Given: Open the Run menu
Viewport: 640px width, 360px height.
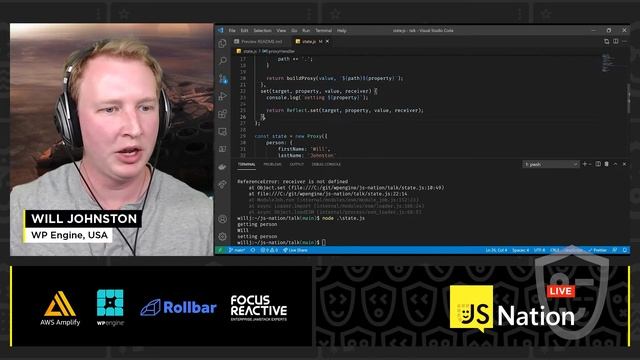Looking at the screenshot, I should tap(306, 31).
